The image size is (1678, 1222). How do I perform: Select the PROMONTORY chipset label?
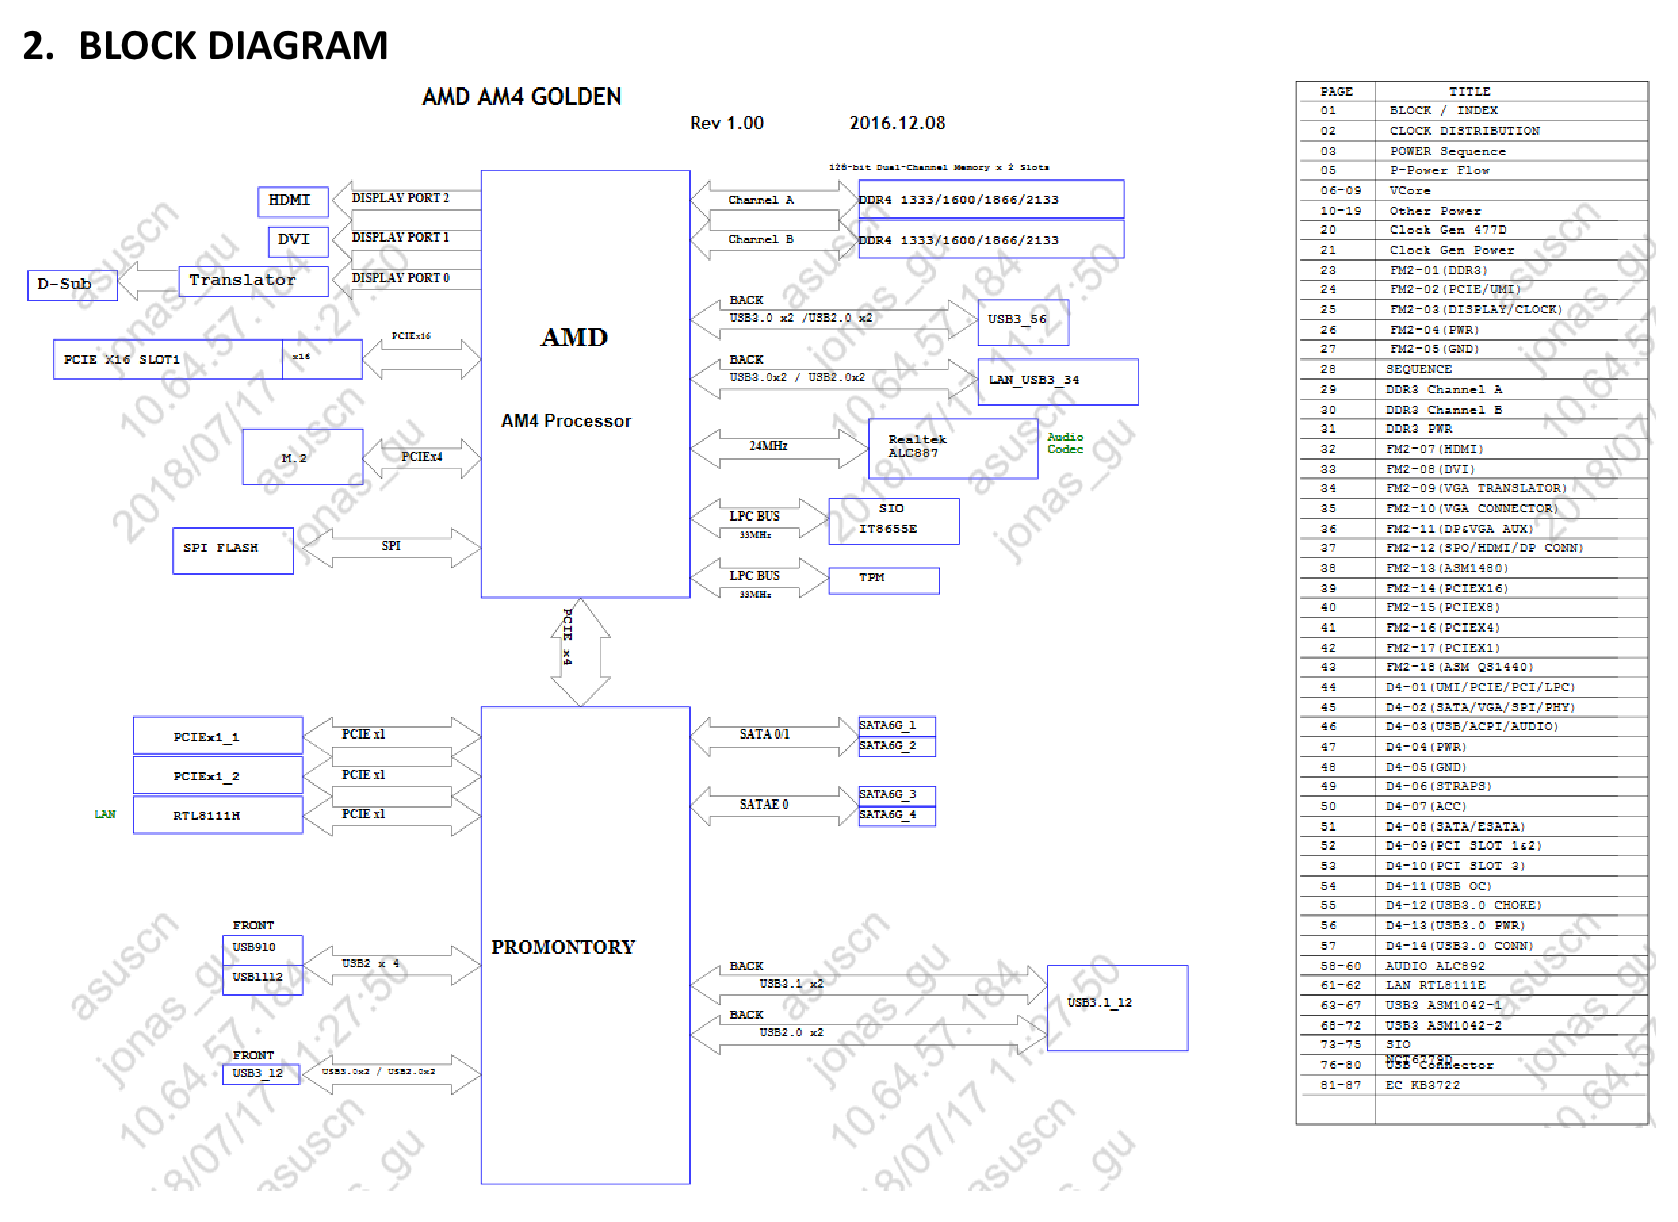click(563, 947)
